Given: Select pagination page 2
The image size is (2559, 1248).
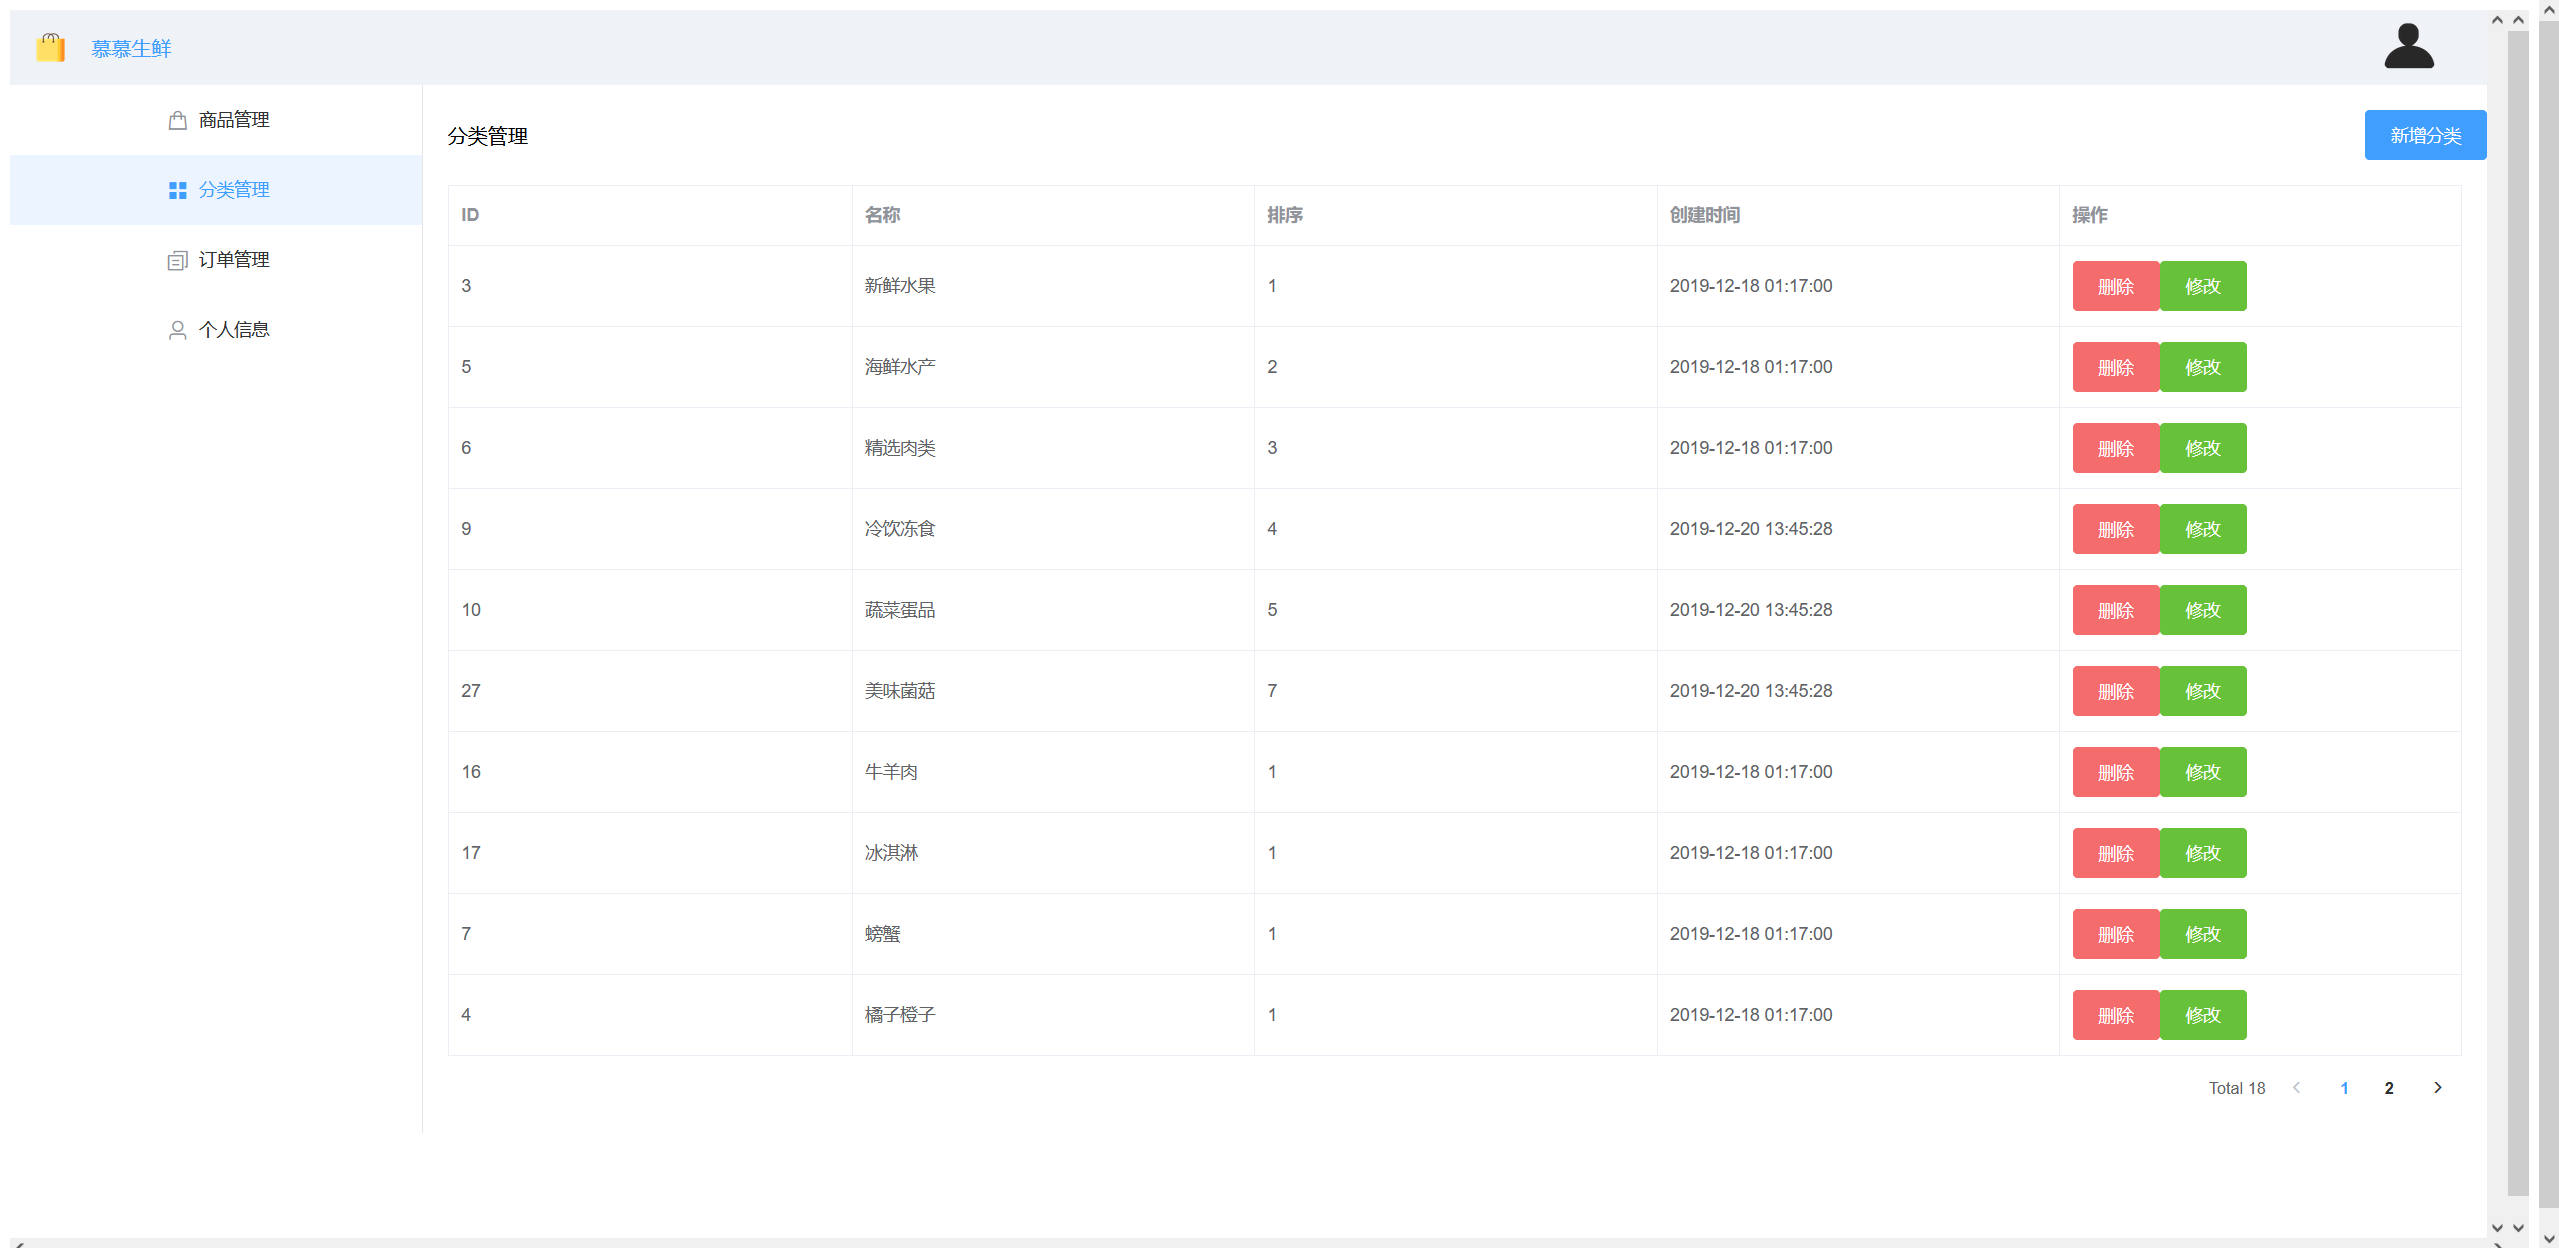Looking at the screenshot, I should [x=2389, y=1088].
